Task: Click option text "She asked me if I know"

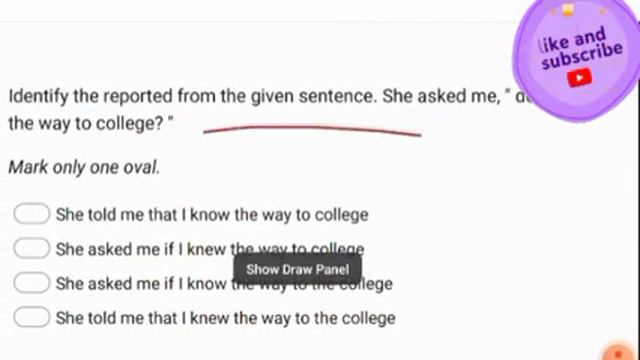Action: [141, 284]
